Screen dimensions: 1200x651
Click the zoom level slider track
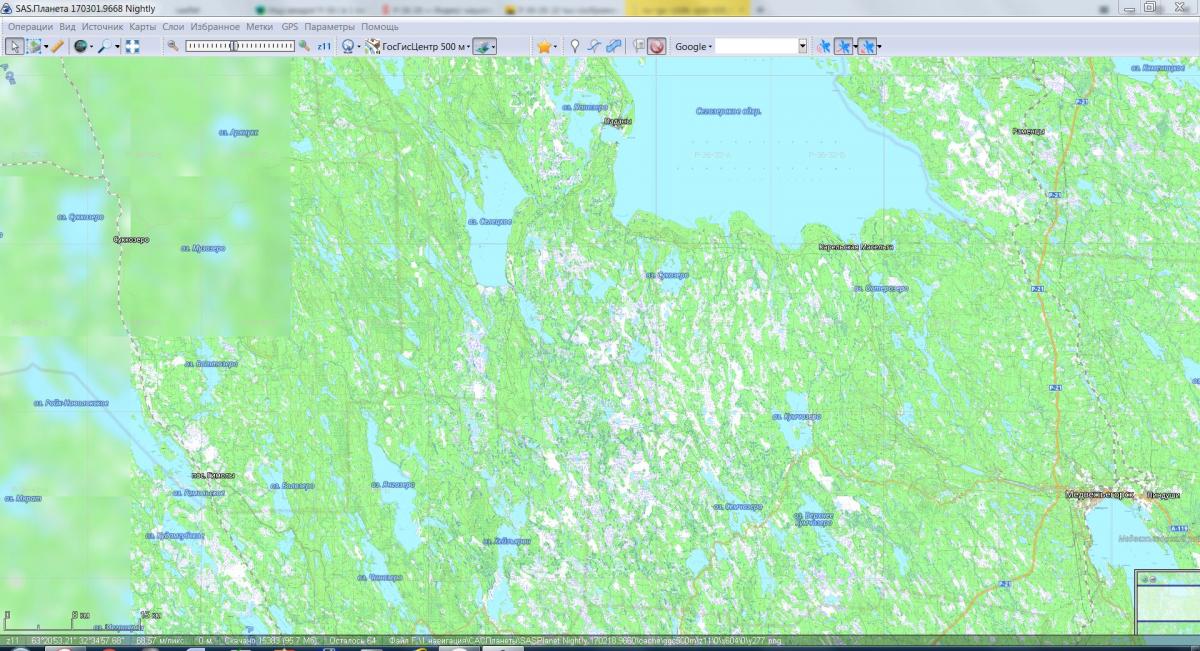click(240, 46)
